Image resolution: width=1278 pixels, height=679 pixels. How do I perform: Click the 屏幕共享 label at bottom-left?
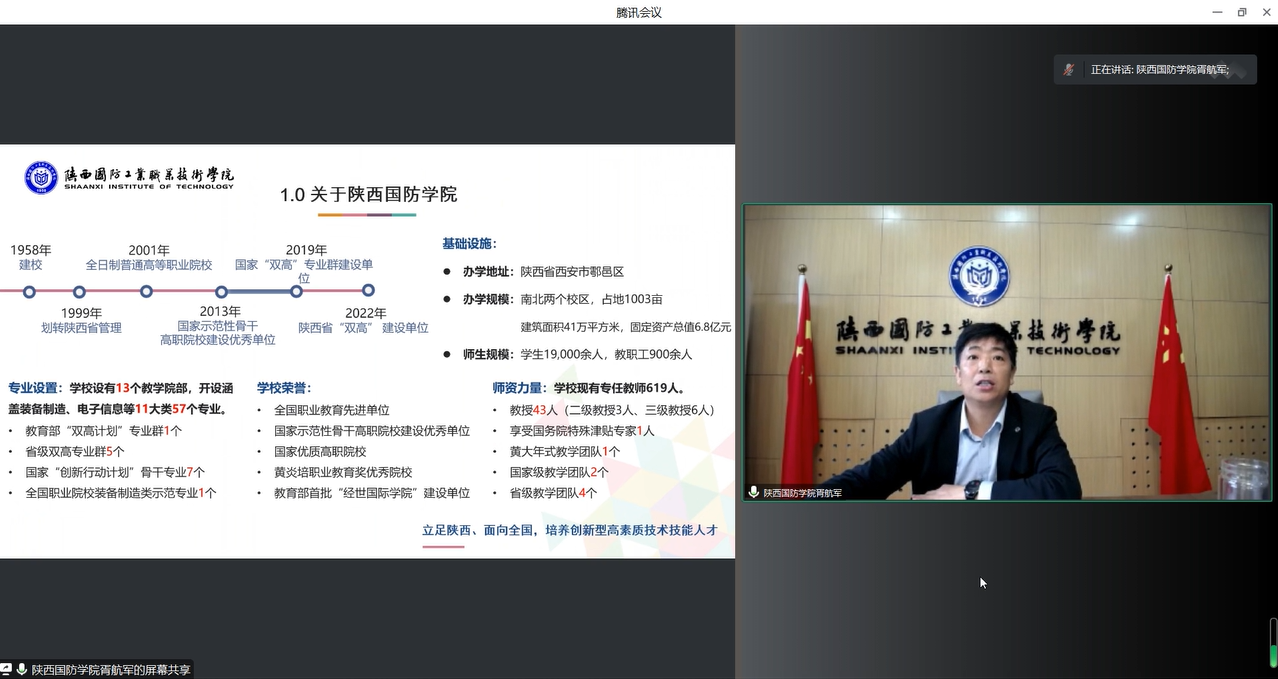pyautogui.click(x=110, y=669)
